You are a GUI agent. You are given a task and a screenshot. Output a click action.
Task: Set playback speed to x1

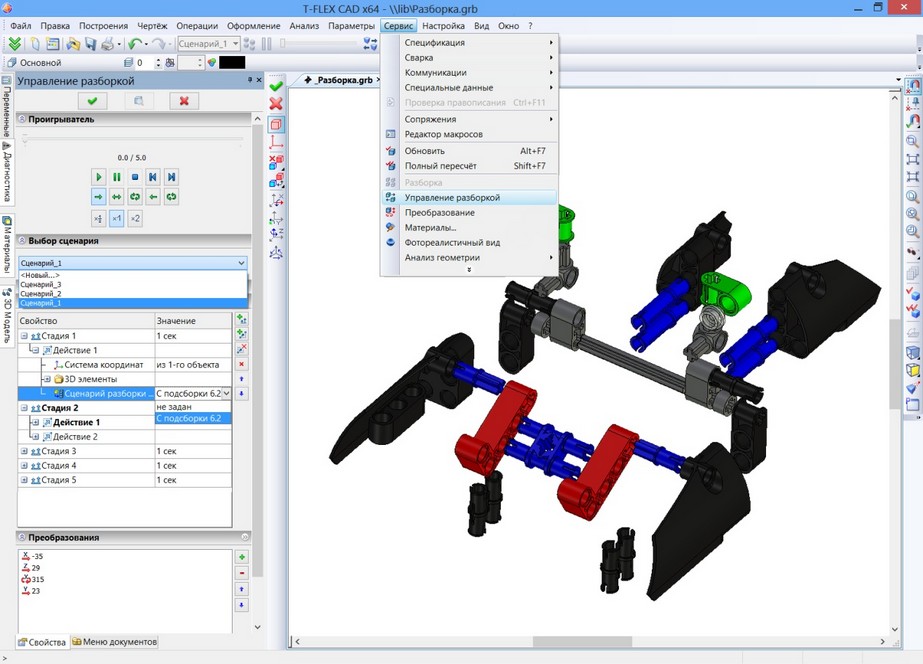pyautogui.click(x=117, y=218)
